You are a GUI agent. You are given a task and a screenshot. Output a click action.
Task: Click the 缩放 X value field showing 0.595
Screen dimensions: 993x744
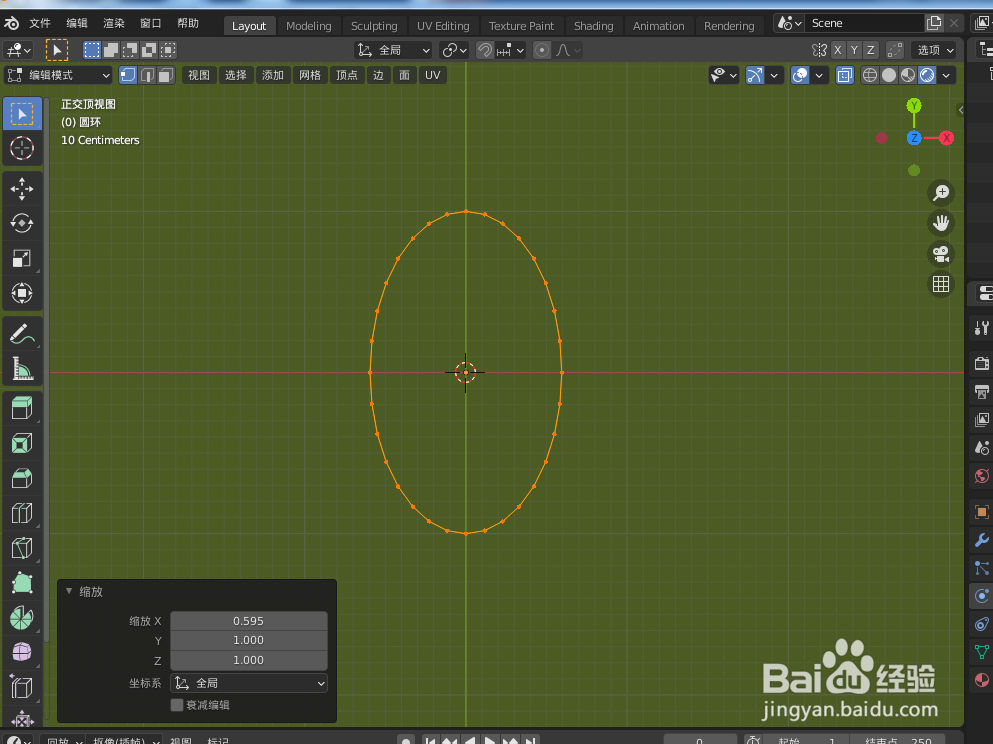248,620
